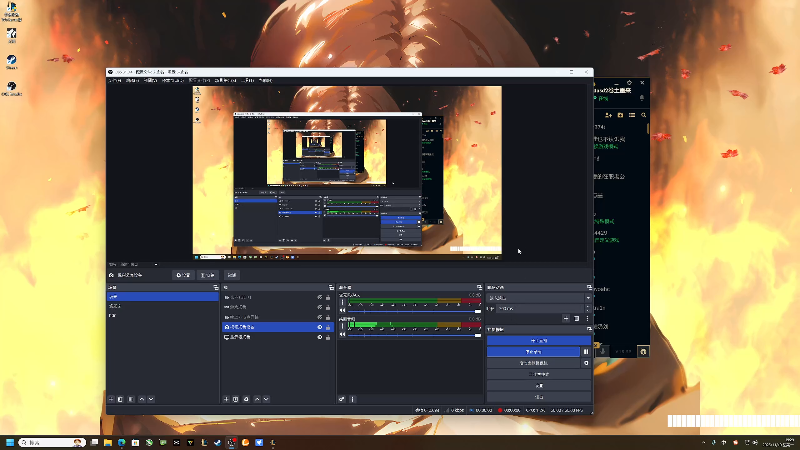This screenshot has height=450, width=800.
Task: Hide the last source via its eye icon
Action: point(320,337)
